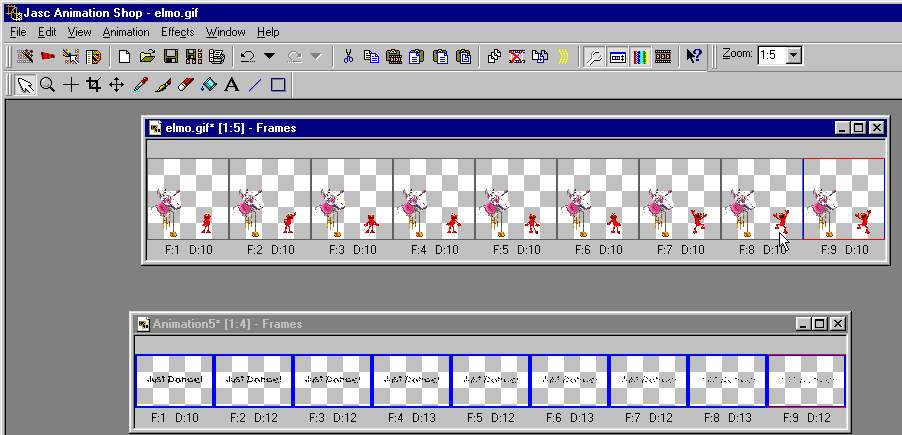Activate context help pointer icon

[x=693, y=56]
